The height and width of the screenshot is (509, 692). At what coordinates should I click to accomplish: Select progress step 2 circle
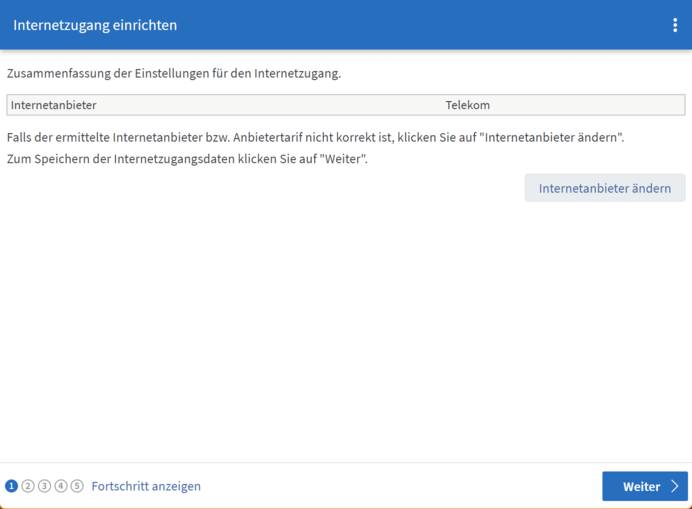[x=28, y=486]
